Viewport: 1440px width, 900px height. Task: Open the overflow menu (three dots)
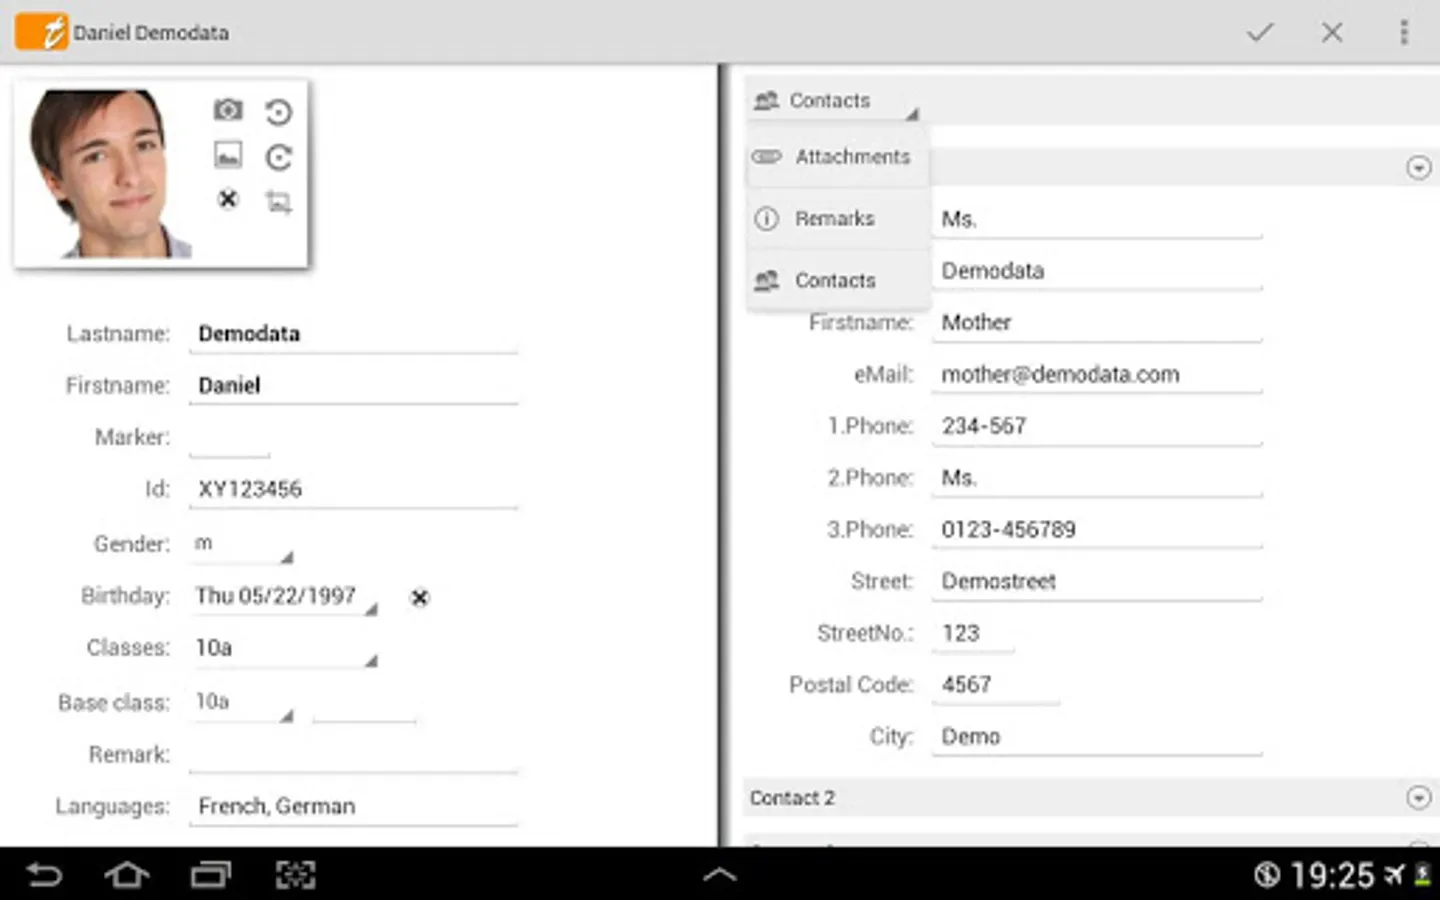pos(1404,32)
